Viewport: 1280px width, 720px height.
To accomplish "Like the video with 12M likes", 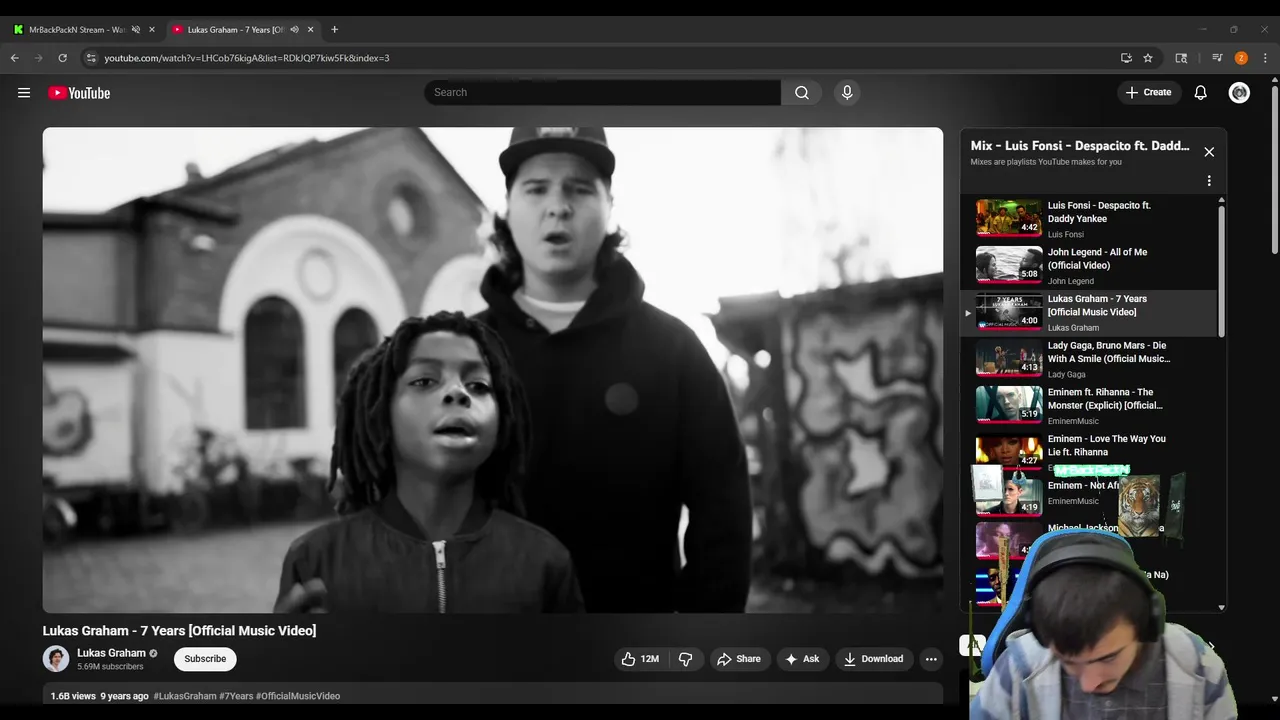I will tap(640, 659).
